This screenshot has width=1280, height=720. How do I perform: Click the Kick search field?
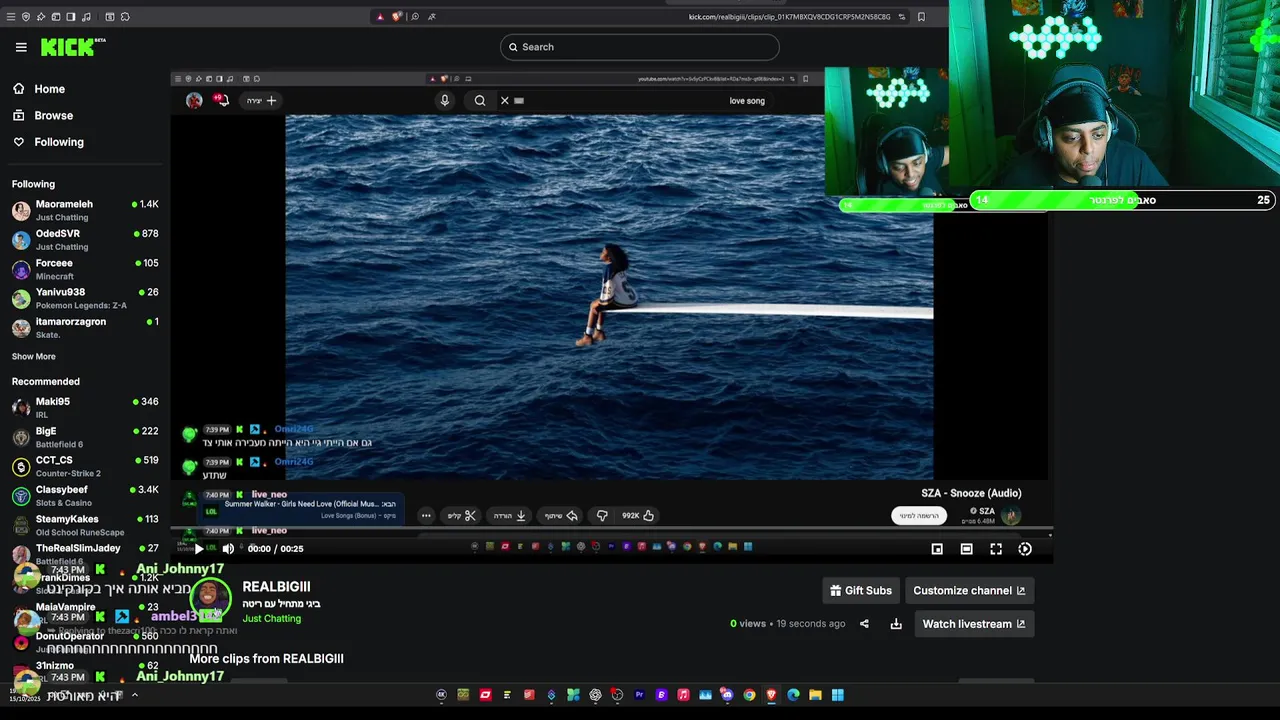640,47
